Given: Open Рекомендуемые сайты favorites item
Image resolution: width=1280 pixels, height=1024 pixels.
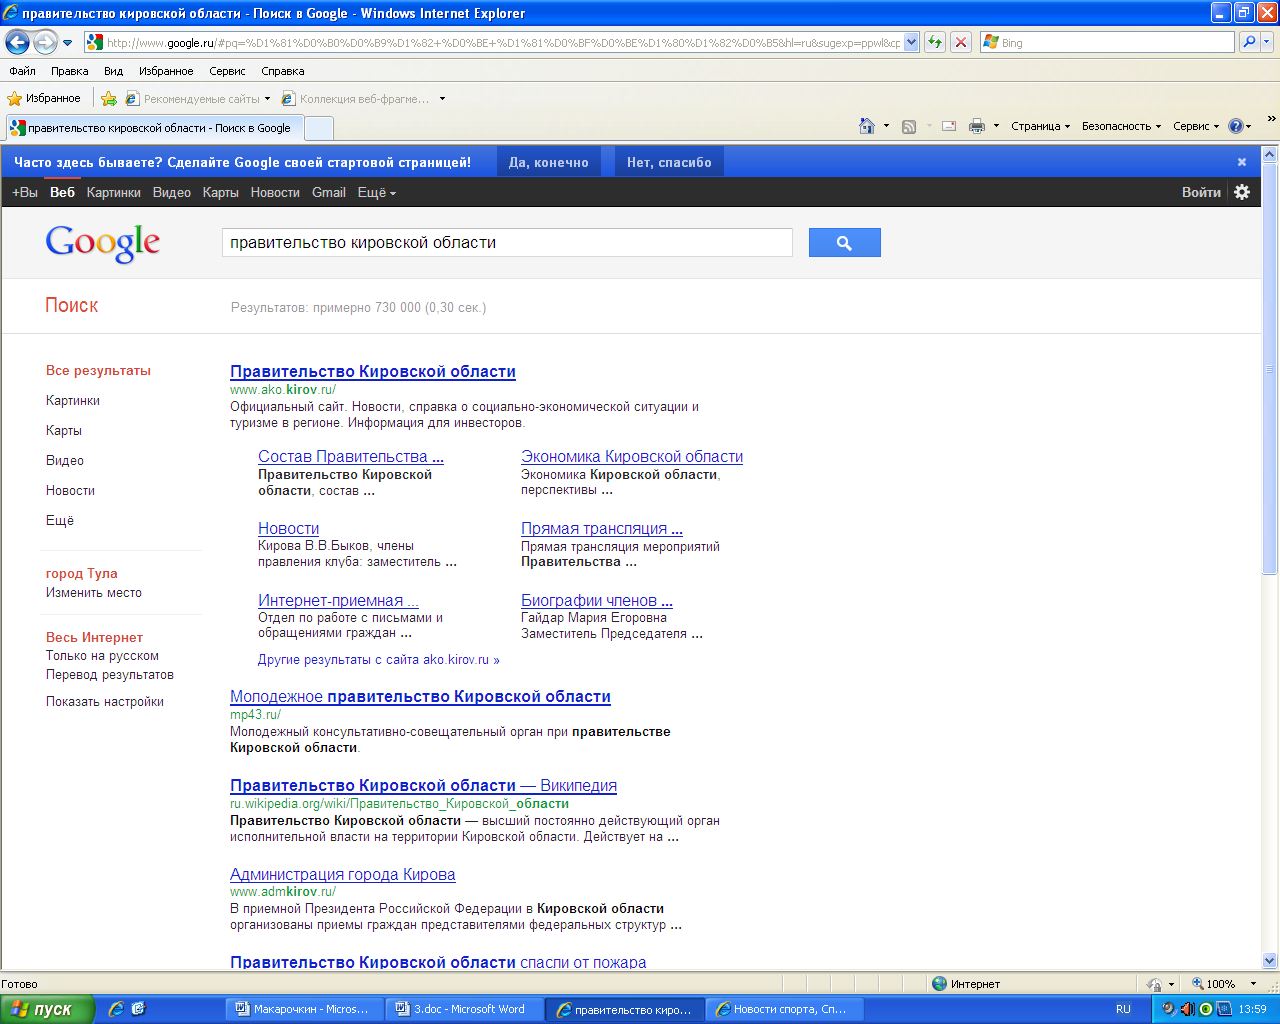Looking at the screenshot, I should [198, 98].
